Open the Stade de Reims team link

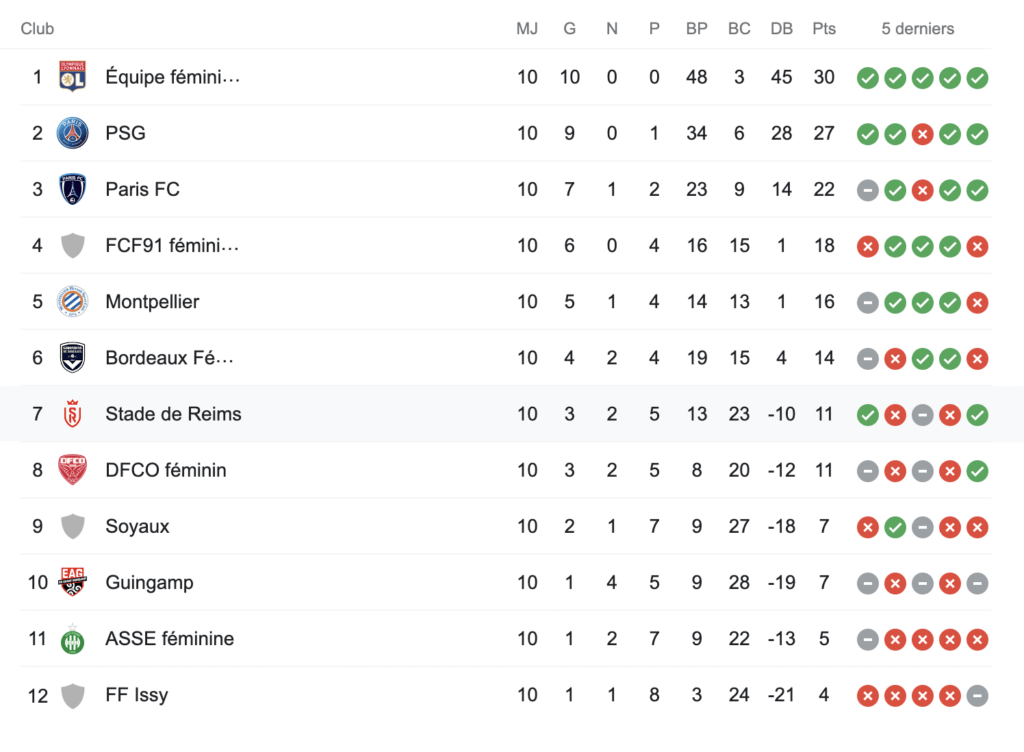click(173, 414)
